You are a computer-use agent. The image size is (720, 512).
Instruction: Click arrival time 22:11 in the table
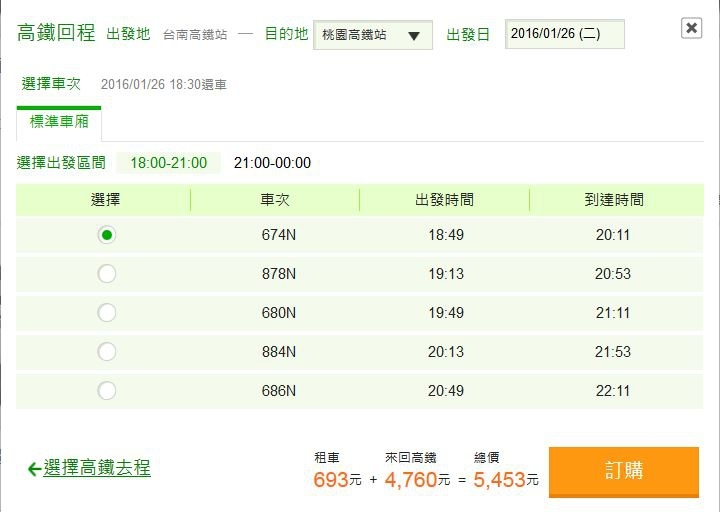tap(612, 391)
